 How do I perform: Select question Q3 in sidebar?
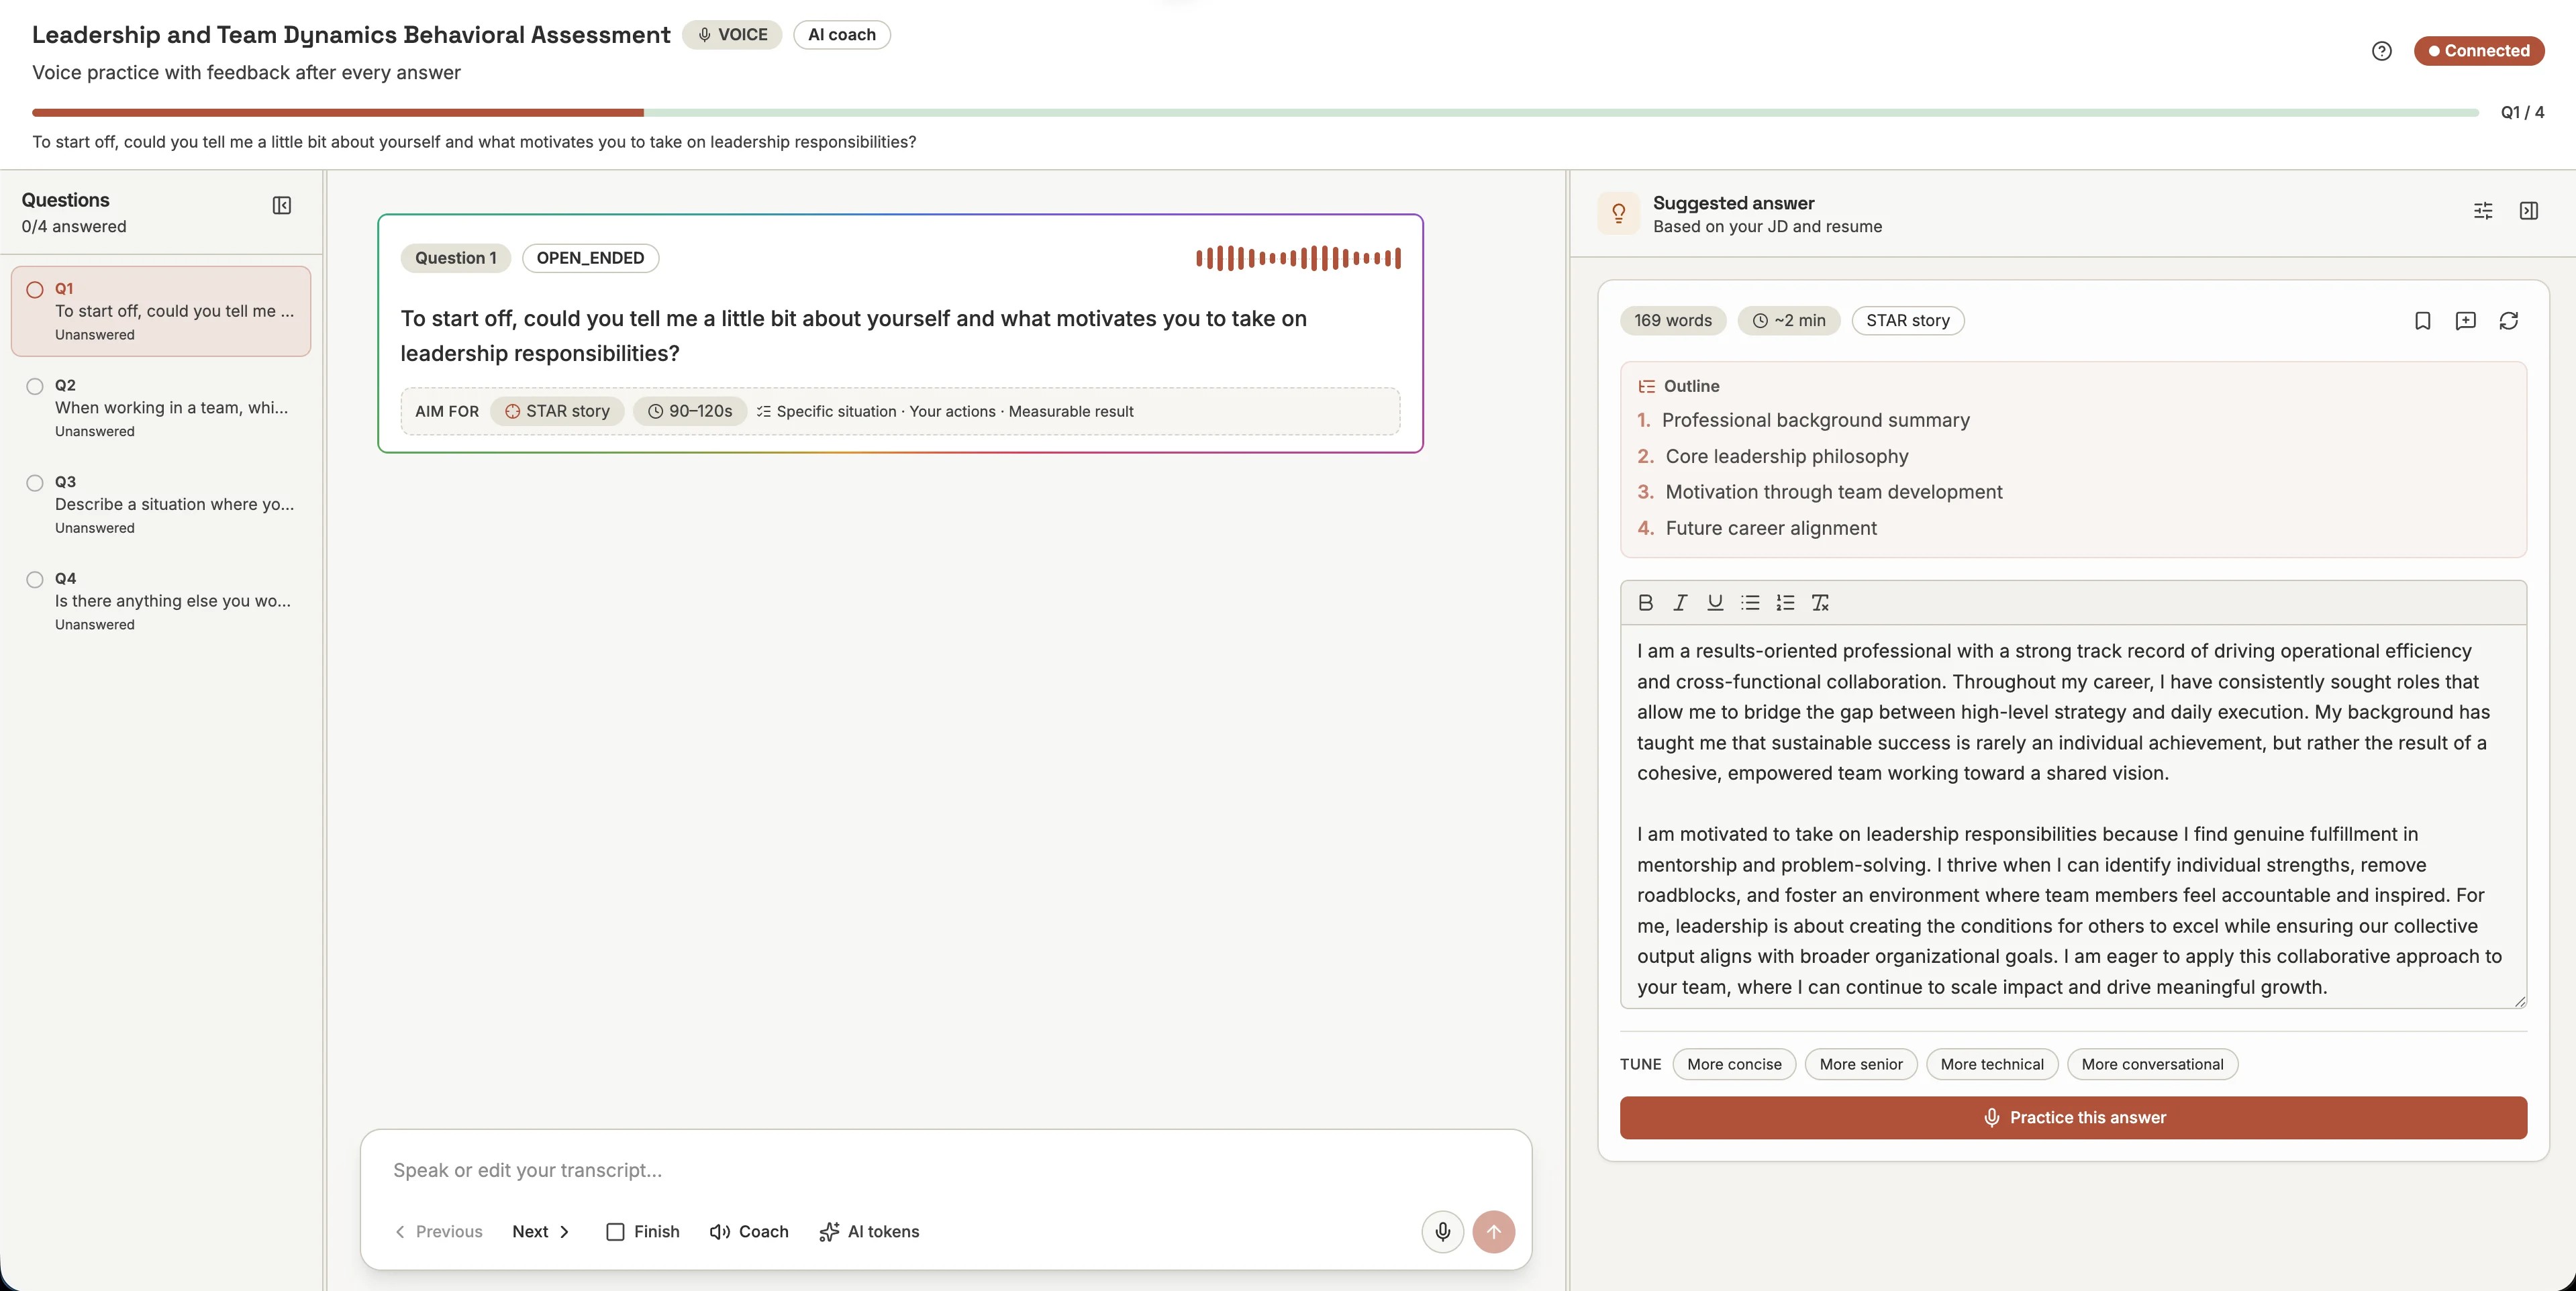tap(161, 504)
